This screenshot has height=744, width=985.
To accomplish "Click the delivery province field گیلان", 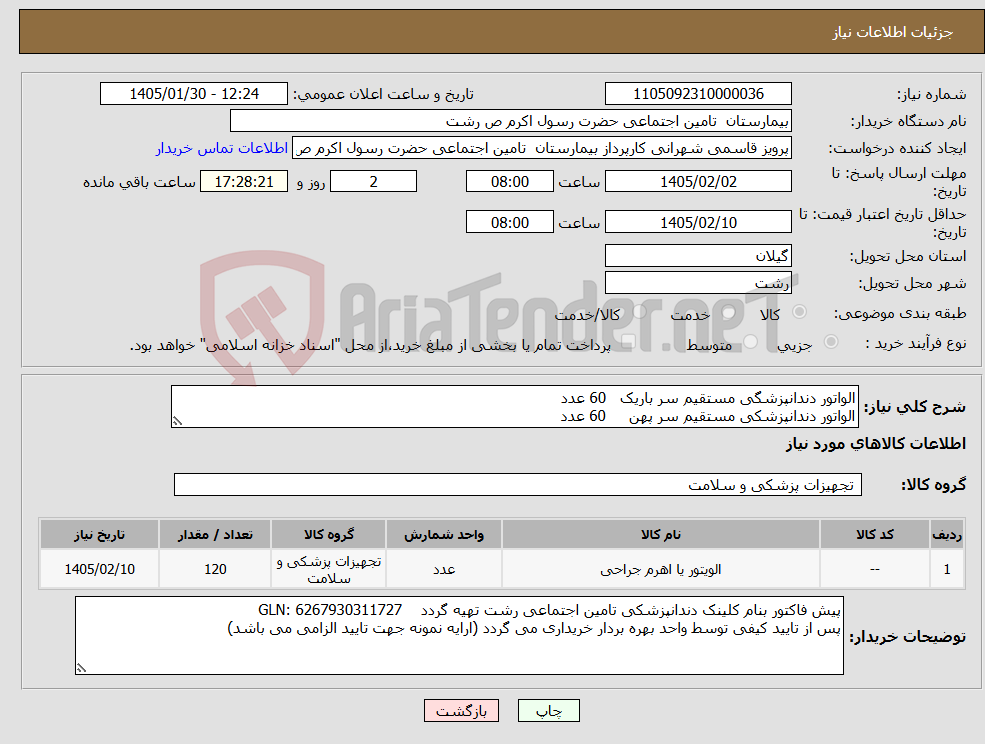I will tap(698, 256).
